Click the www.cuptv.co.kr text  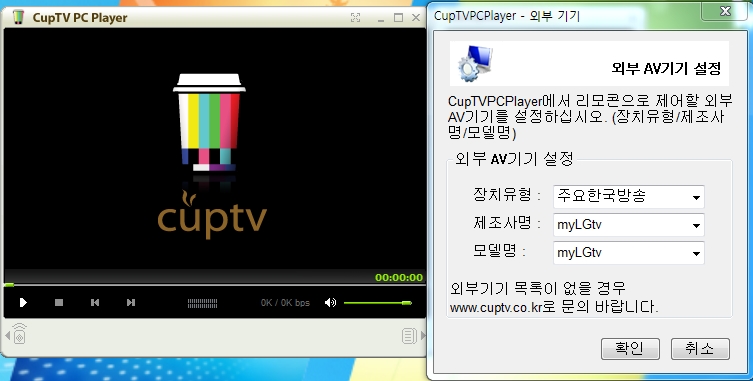click(x=496, y=307)
